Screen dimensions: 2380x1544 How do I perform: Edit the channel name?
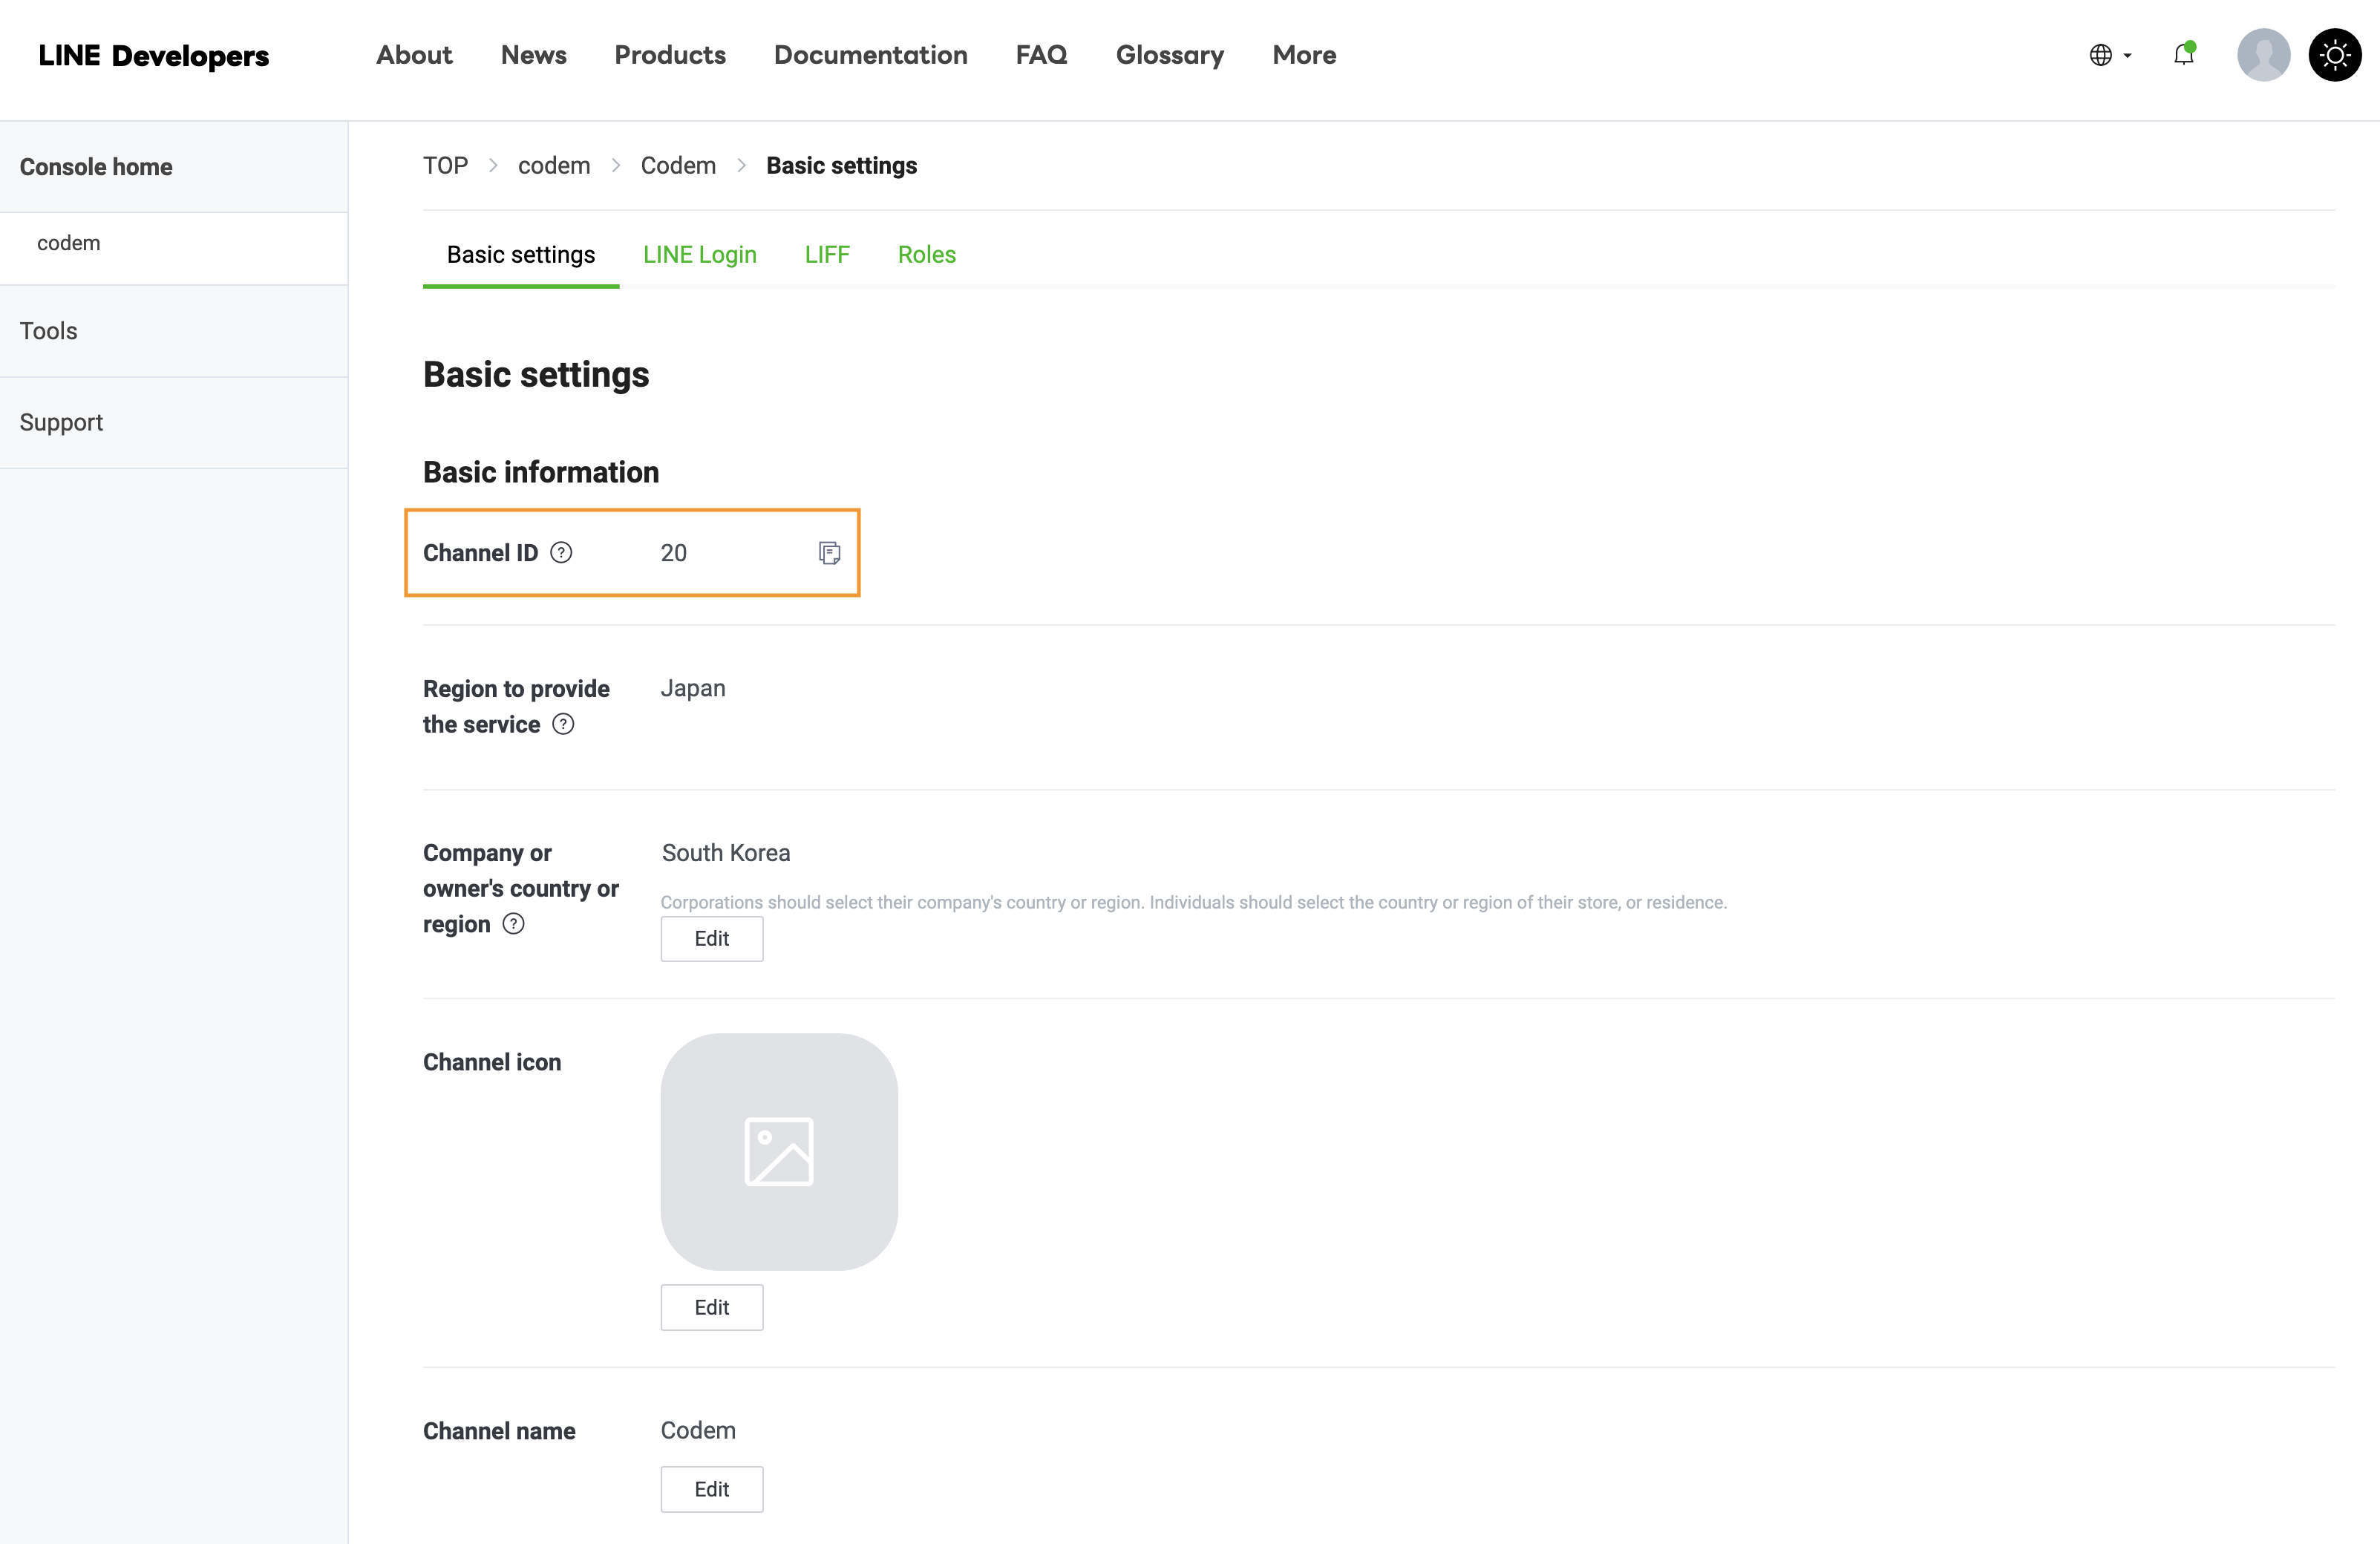[x=712, y=1490]
